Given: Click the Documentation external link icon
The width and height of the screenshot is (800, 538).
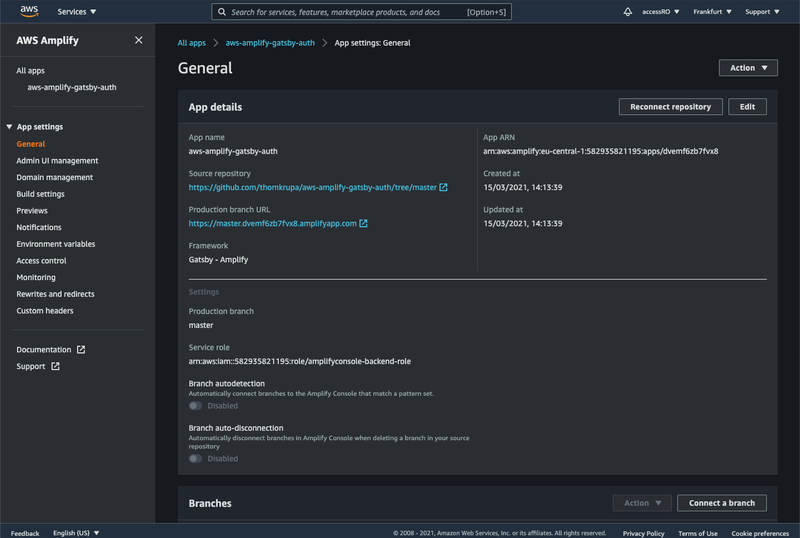Looking at the screenshot, I should (x=81, y=350).
